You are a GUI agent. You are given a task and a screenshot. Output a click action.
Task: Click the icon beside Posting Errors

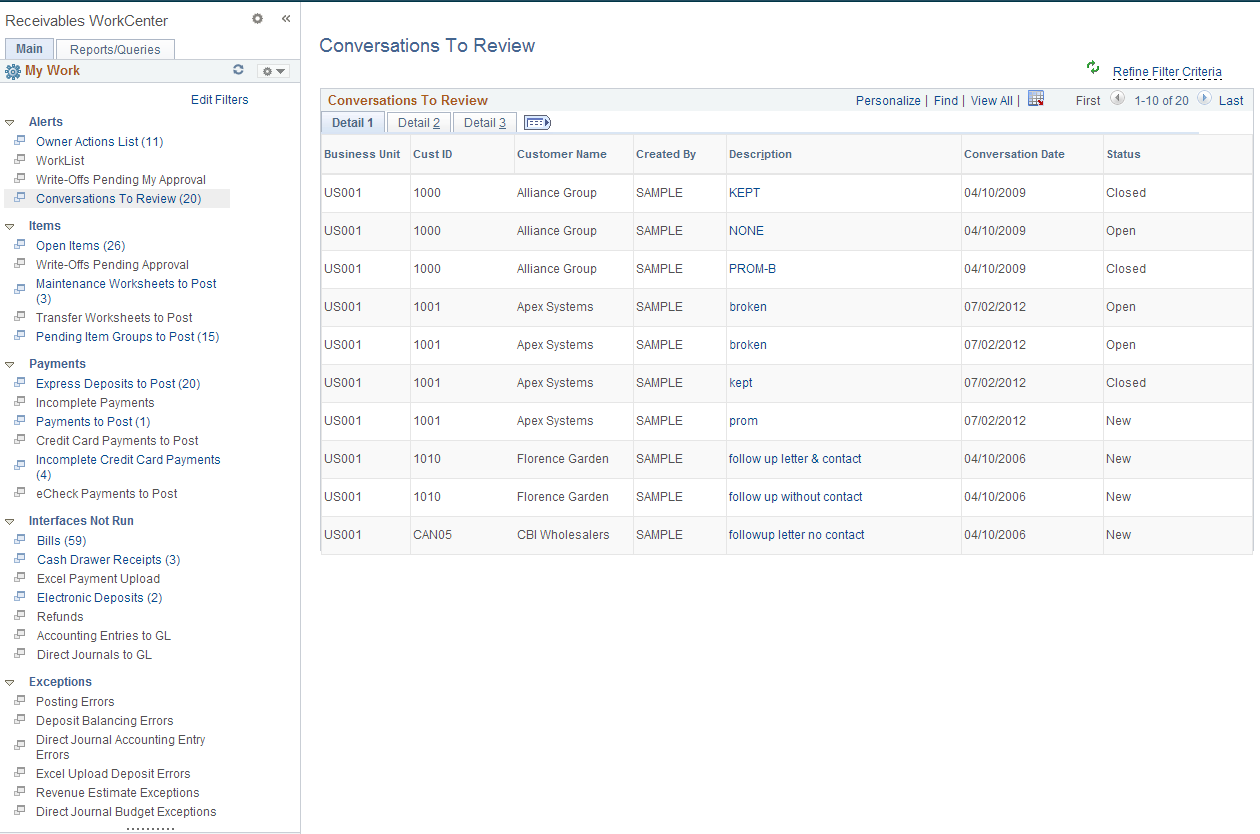click(x=19, y=701)
